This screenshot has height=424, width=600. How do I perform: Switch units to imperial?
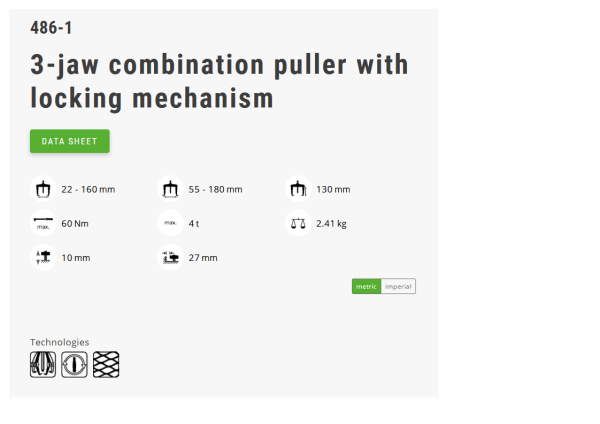click(x=398, y=286)
